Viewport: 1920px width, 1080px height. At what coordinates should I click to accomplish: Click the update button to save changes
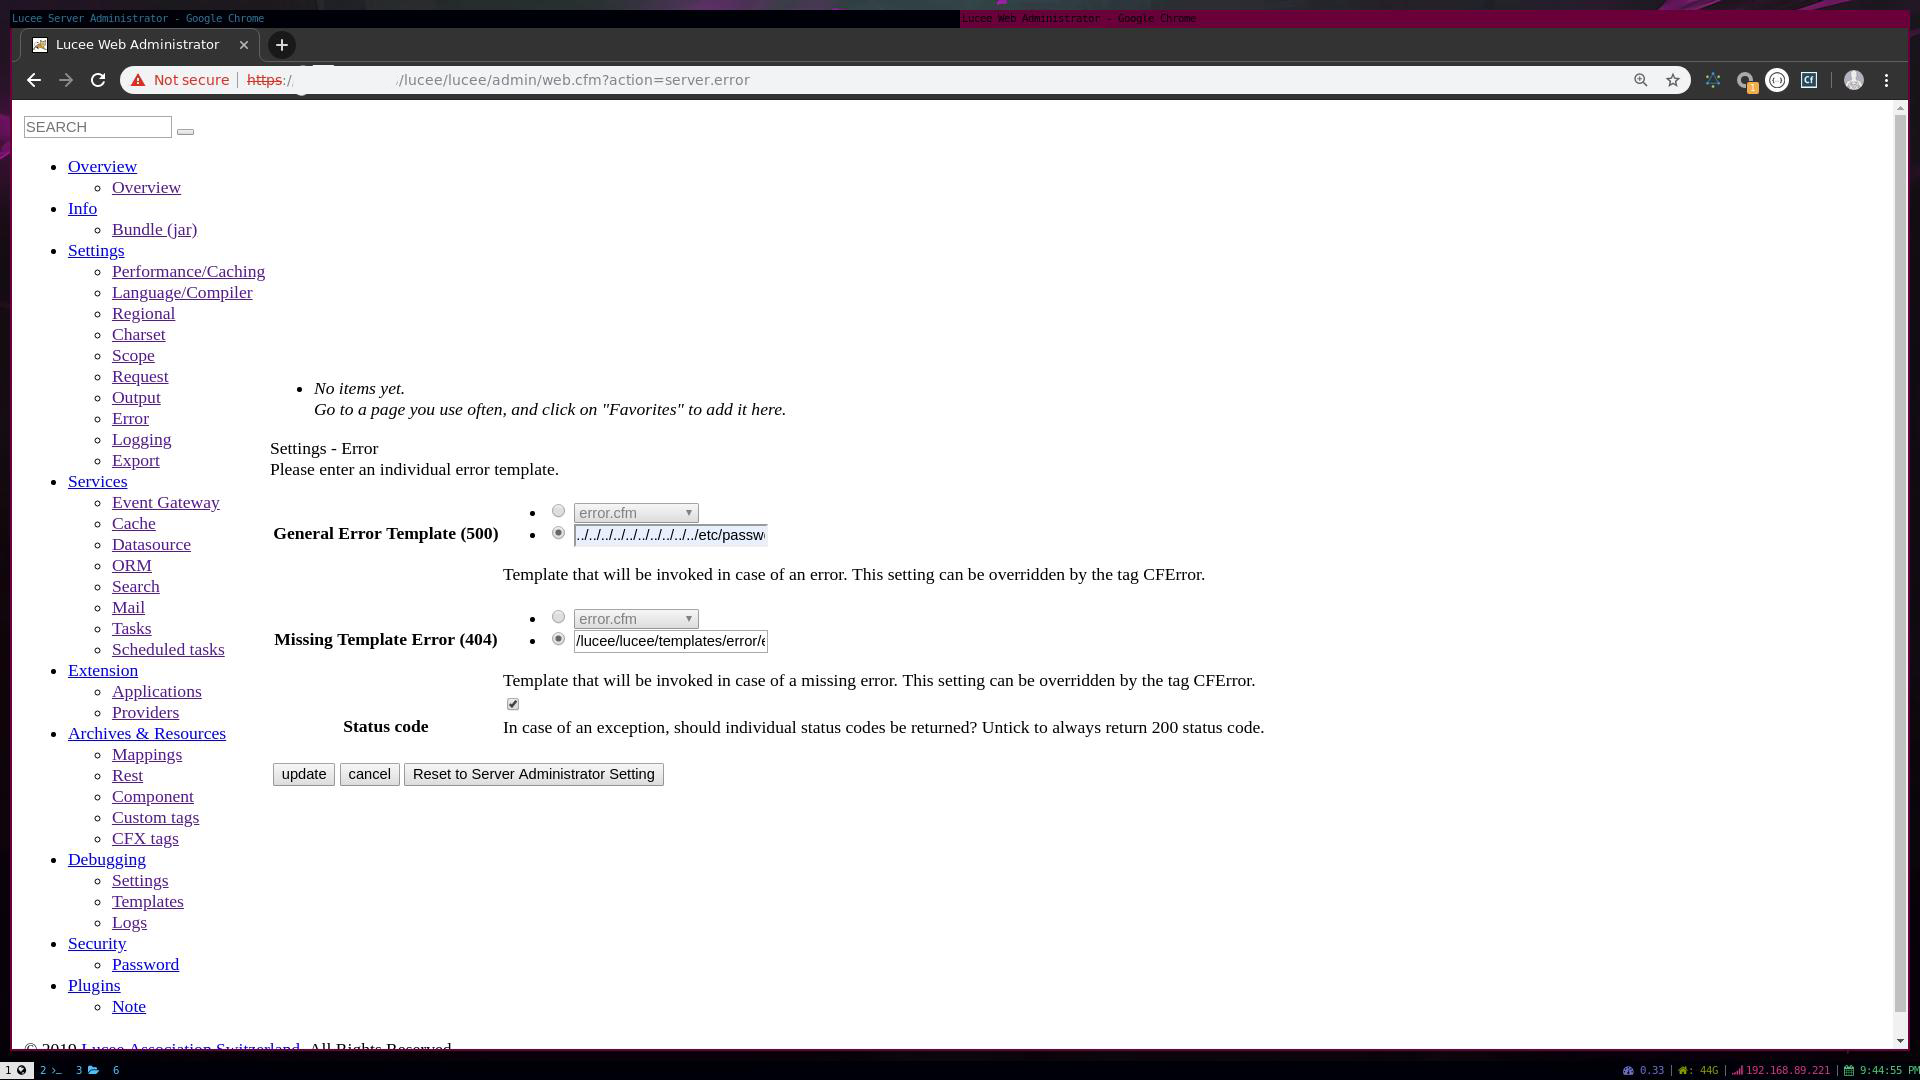[303, 774]
